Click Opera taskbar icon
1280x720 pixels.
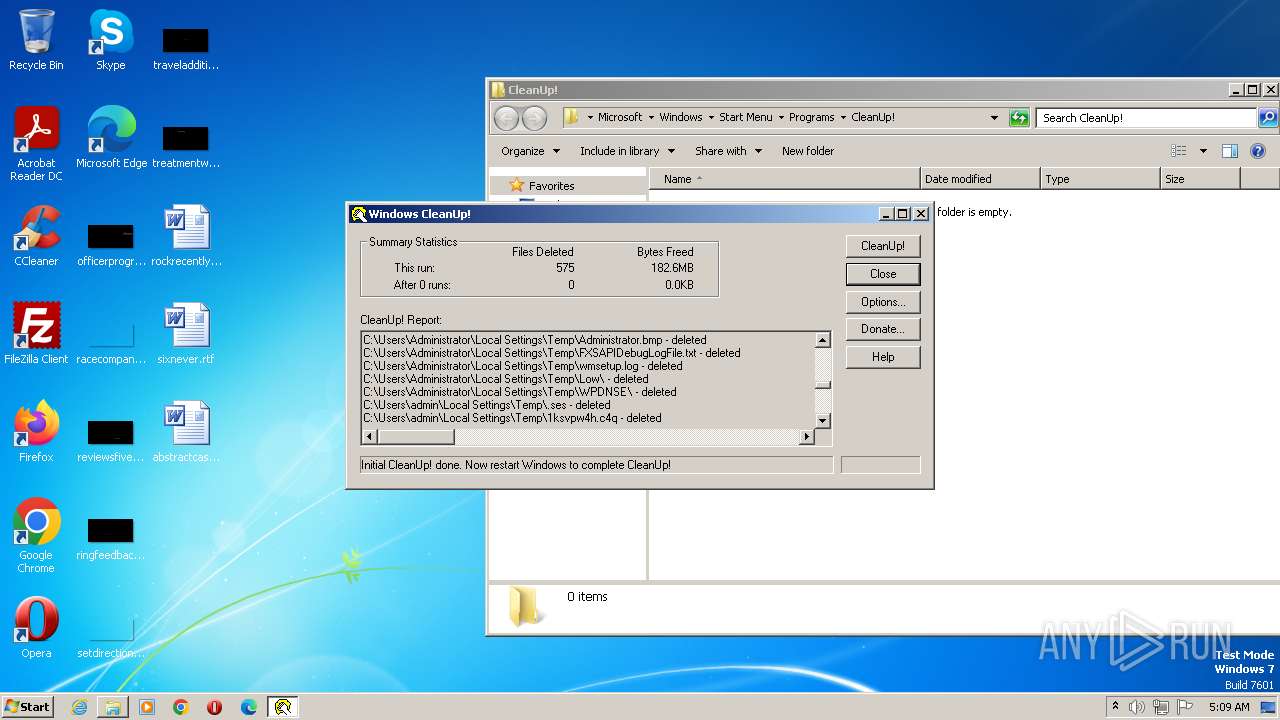(x=215, y=707)
